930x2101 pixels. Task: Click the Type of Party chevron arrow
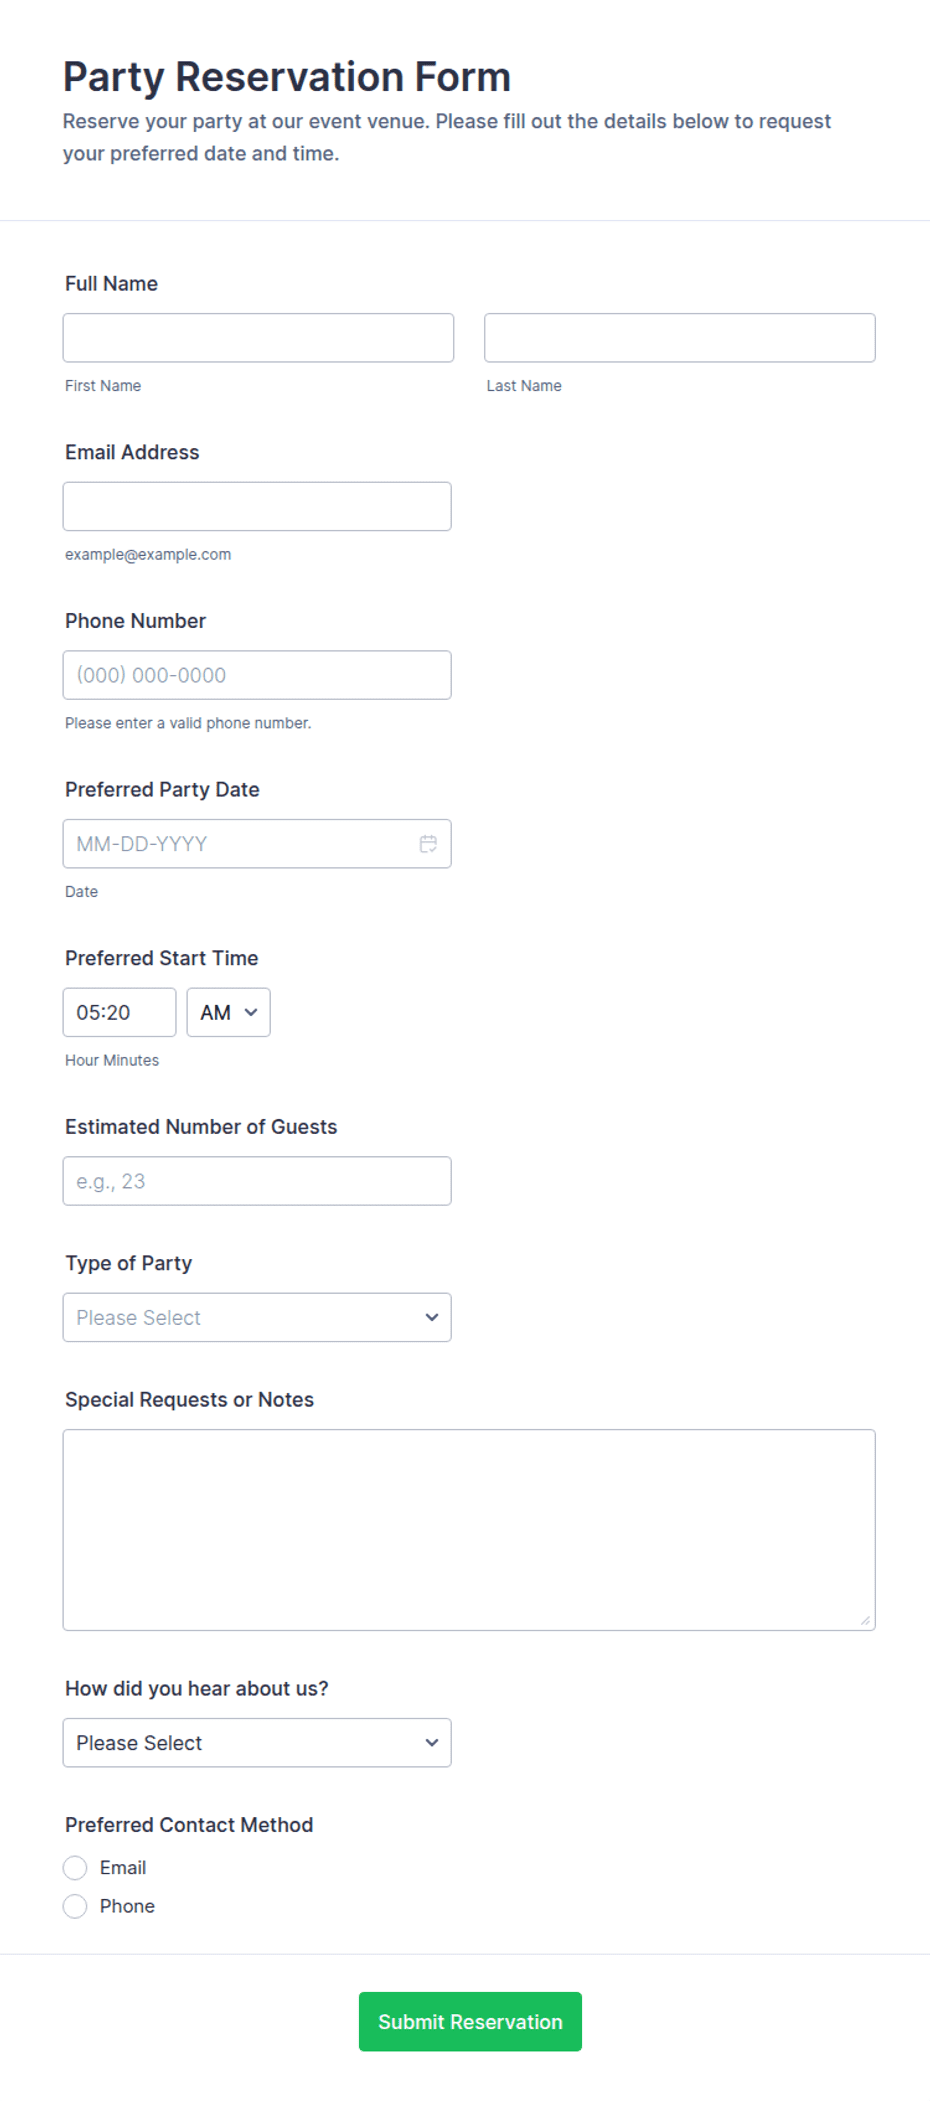[x=432, y=1317]
